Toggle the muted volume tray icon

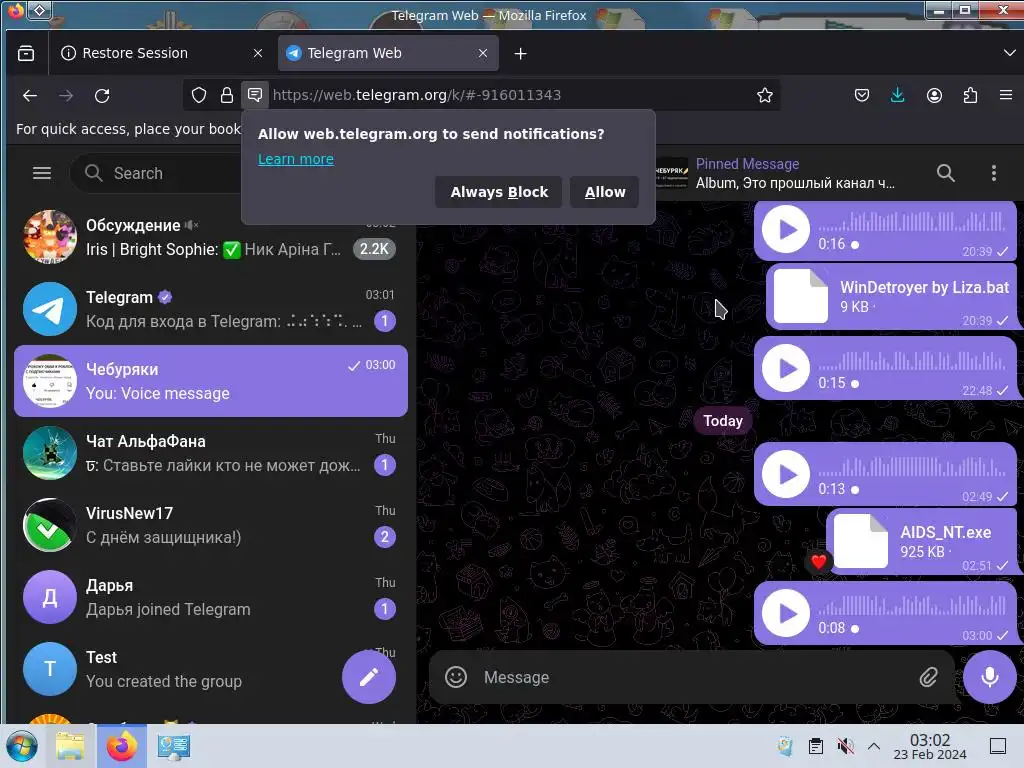click(x=846, y=746)
